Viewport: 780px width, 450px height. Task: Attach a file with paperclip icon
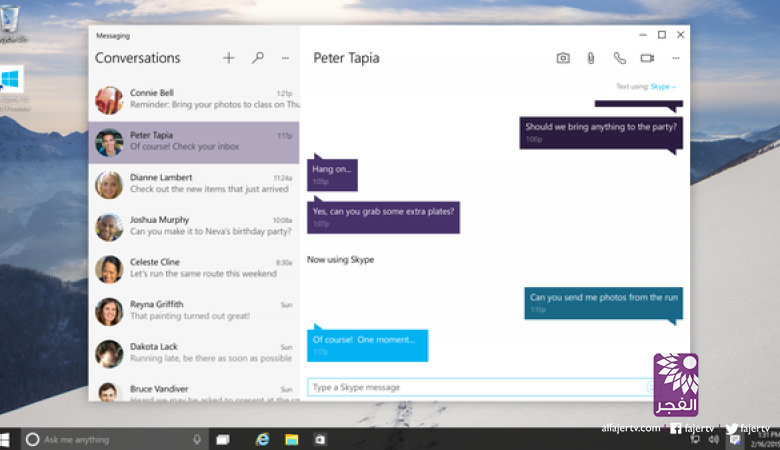591,58
